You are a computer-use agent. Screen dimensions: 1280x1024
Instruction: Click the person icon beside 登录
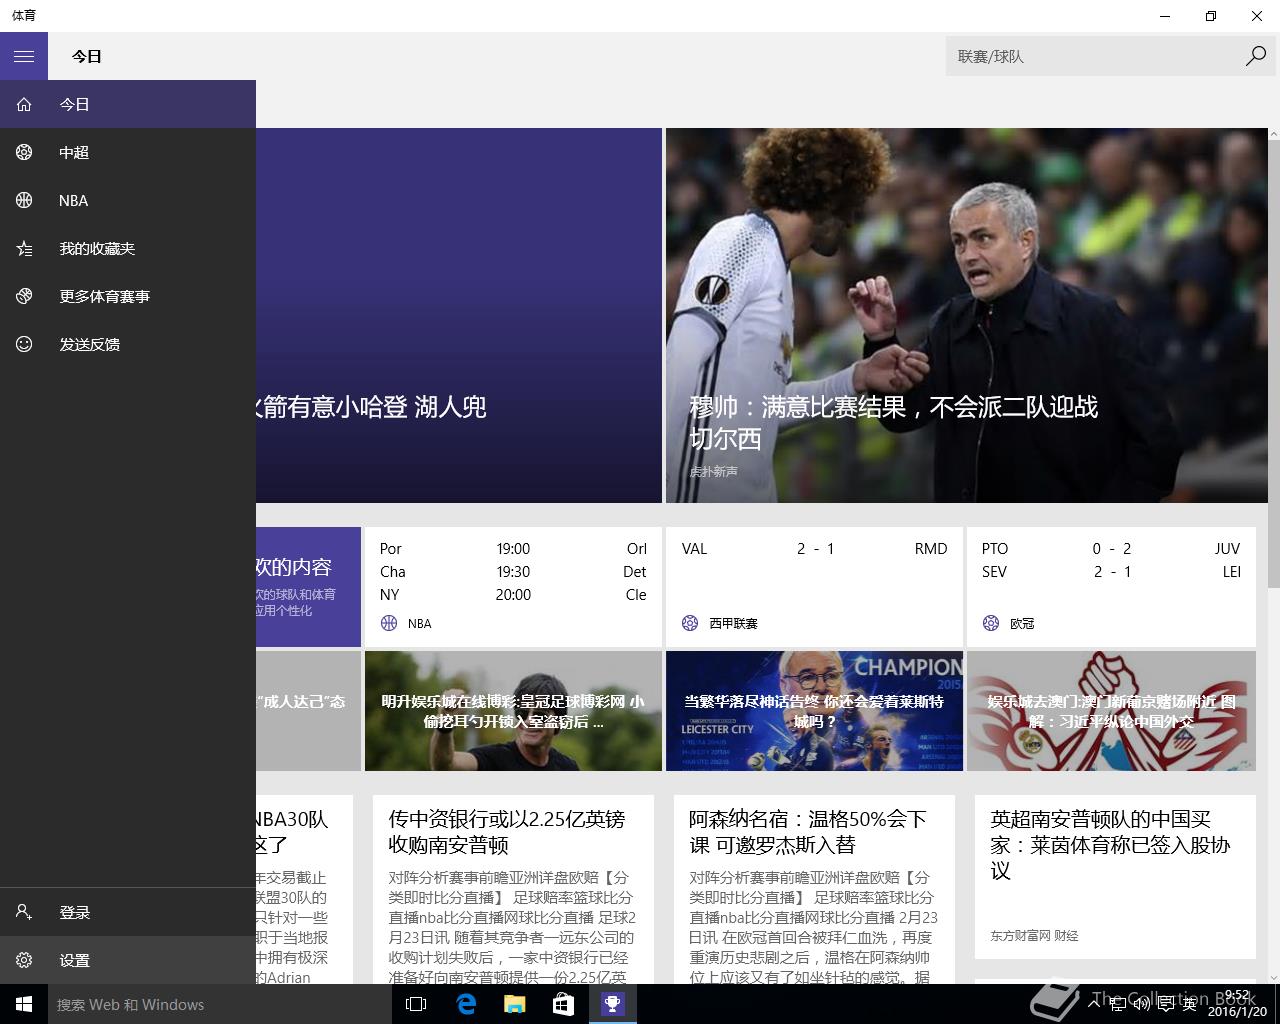tap(24, 912)
